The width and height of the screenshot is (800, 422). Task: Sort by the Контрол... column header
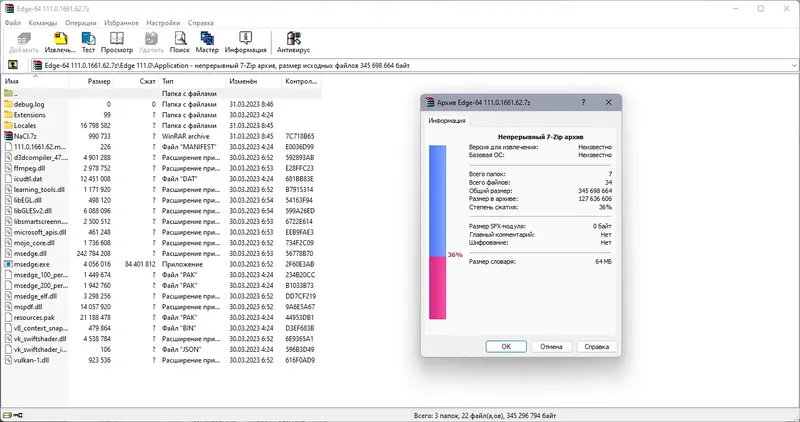pyautogui.click(x=301, y=81)
